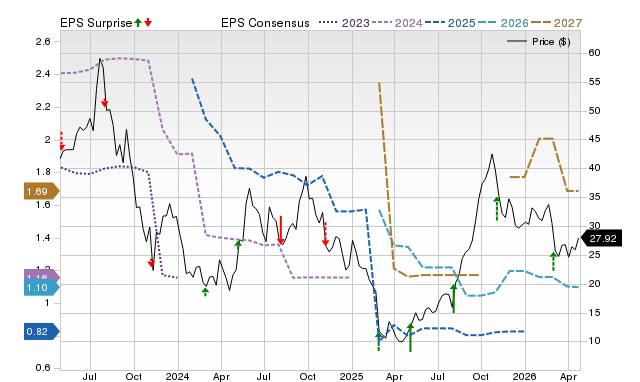The width and height of the screenshot is (640, 382).
Task: Click the 2026 EPS consensus legend entry
Action: click(503, 23)
